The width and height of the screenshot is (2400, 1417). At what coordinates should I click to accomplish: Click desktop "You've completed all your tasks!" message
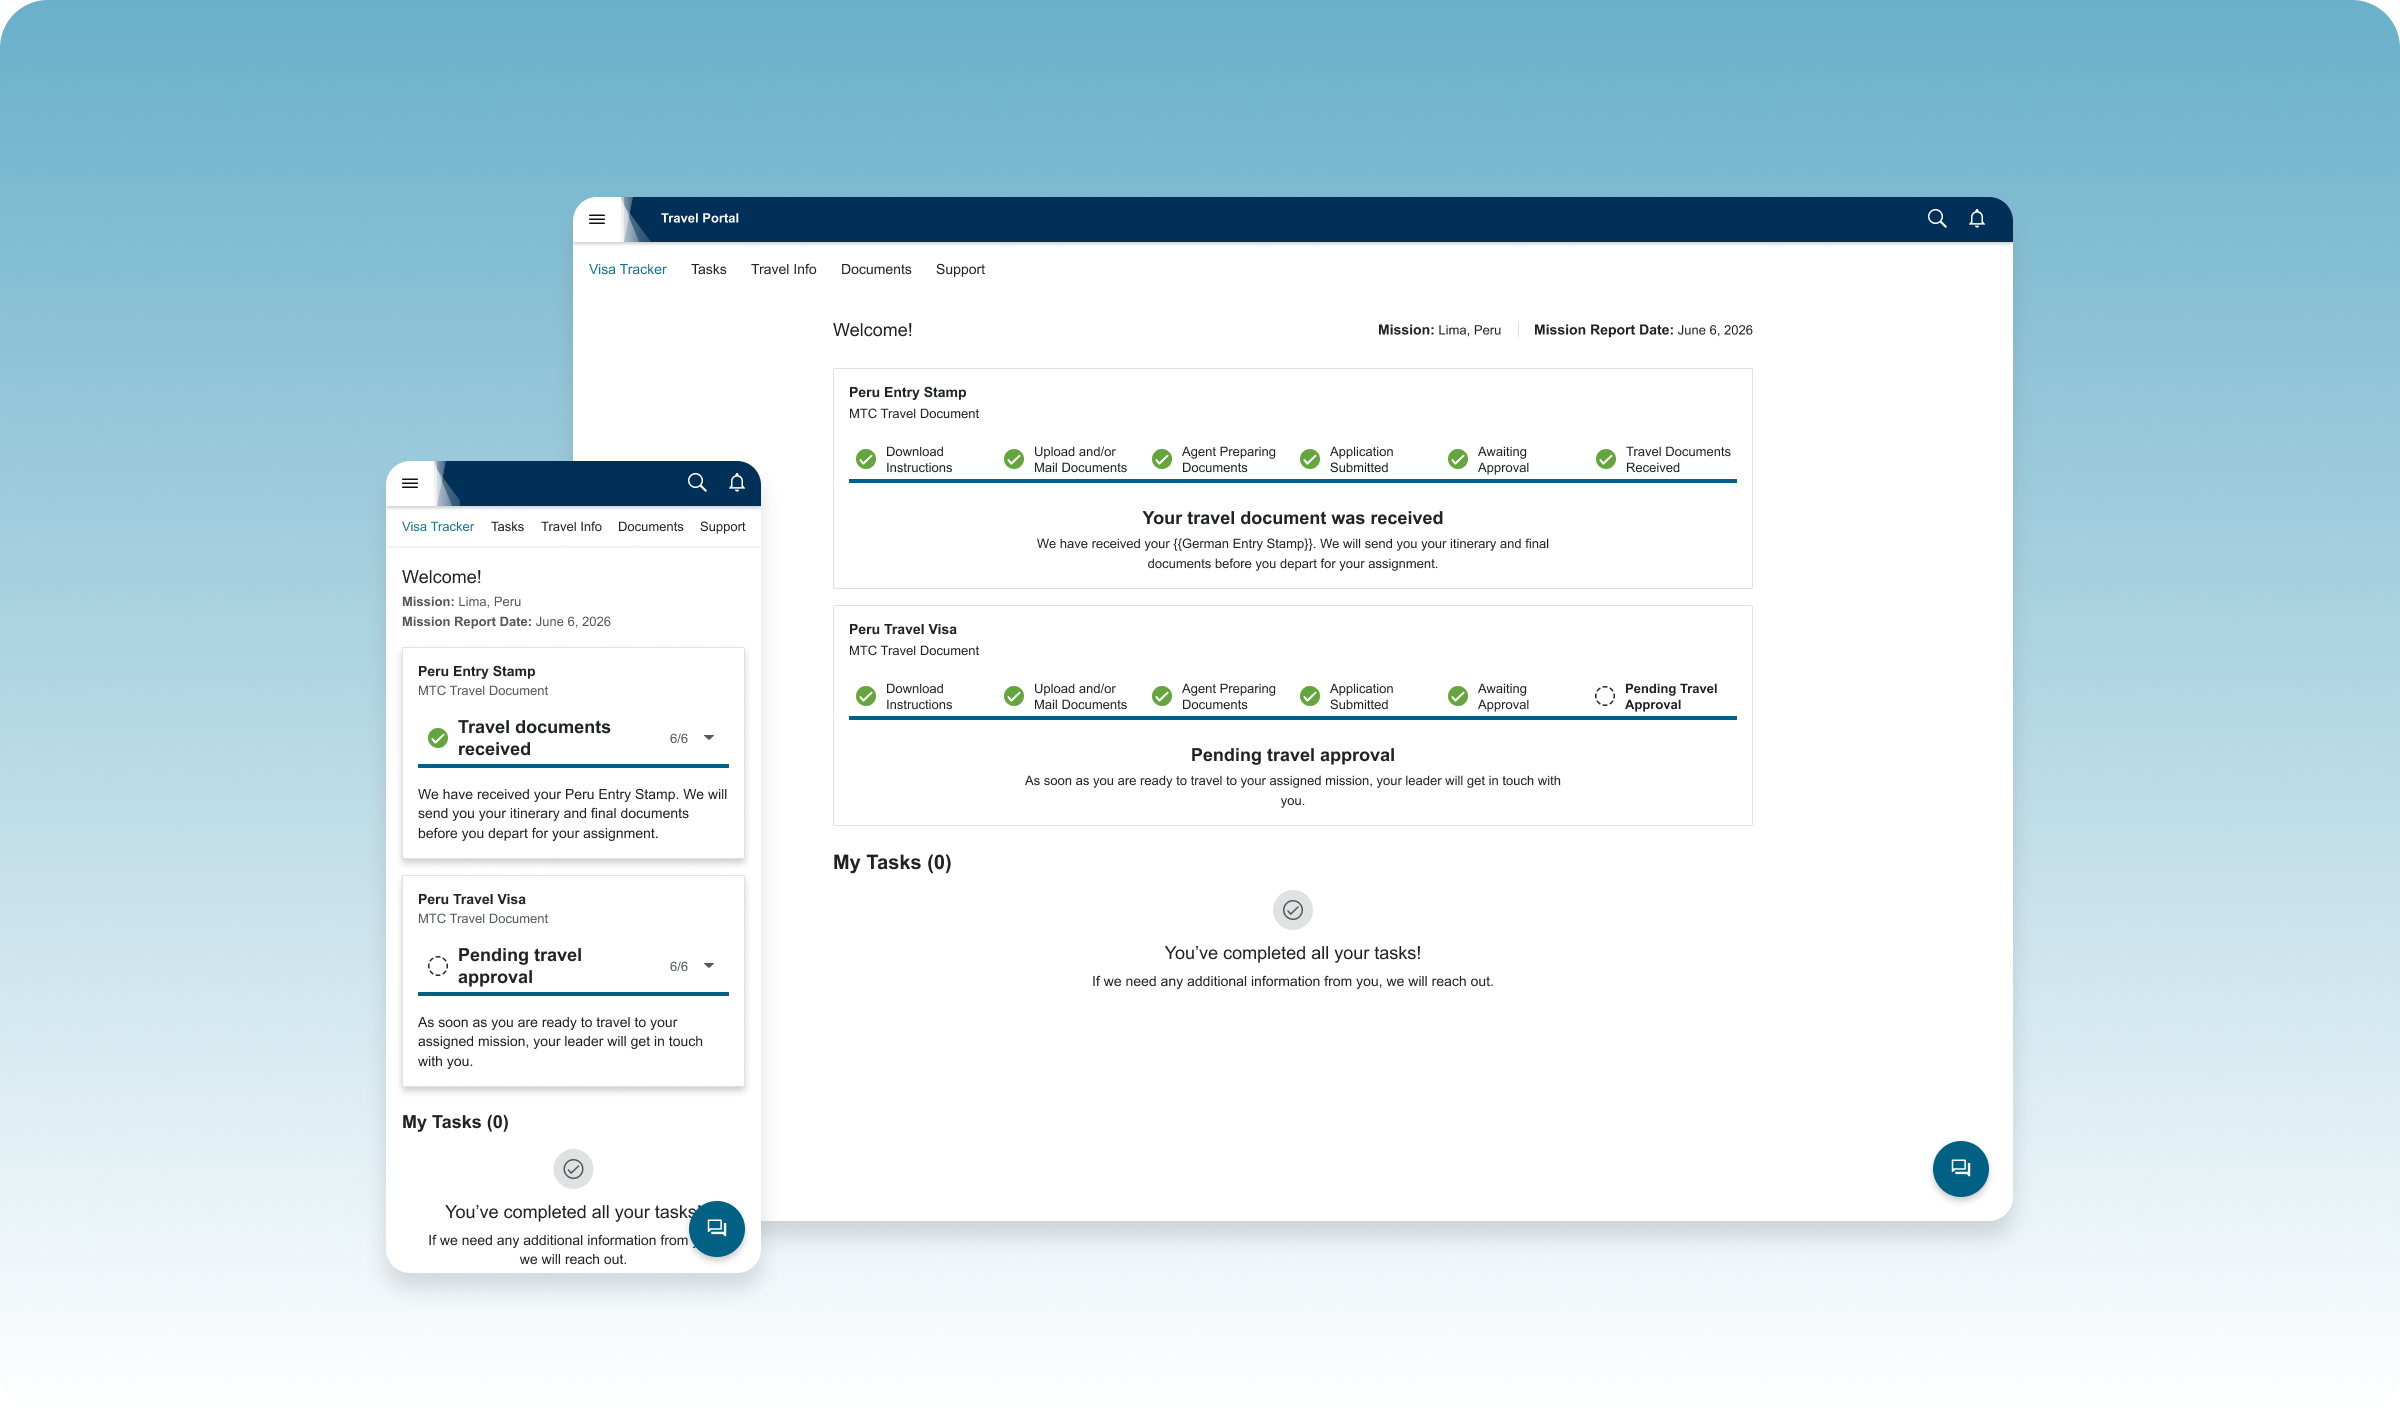coord(1292,953)
